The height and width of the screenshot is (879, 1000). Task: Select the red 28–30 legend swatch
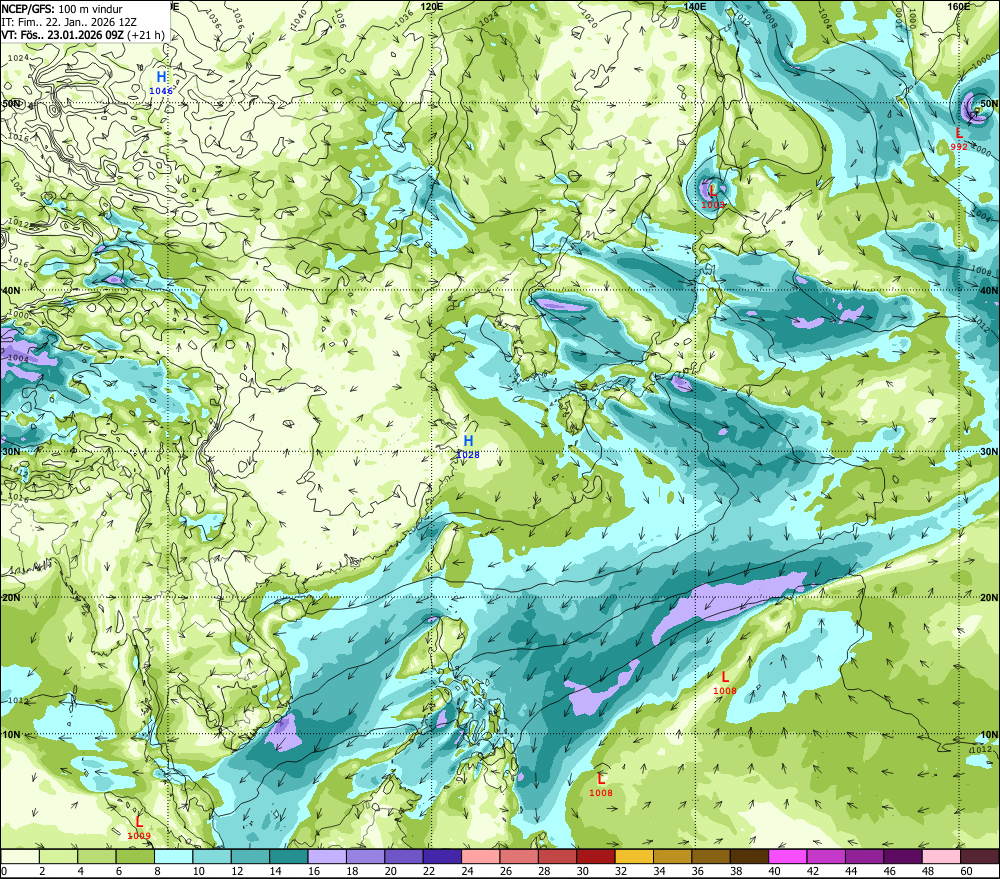[557, 856]
